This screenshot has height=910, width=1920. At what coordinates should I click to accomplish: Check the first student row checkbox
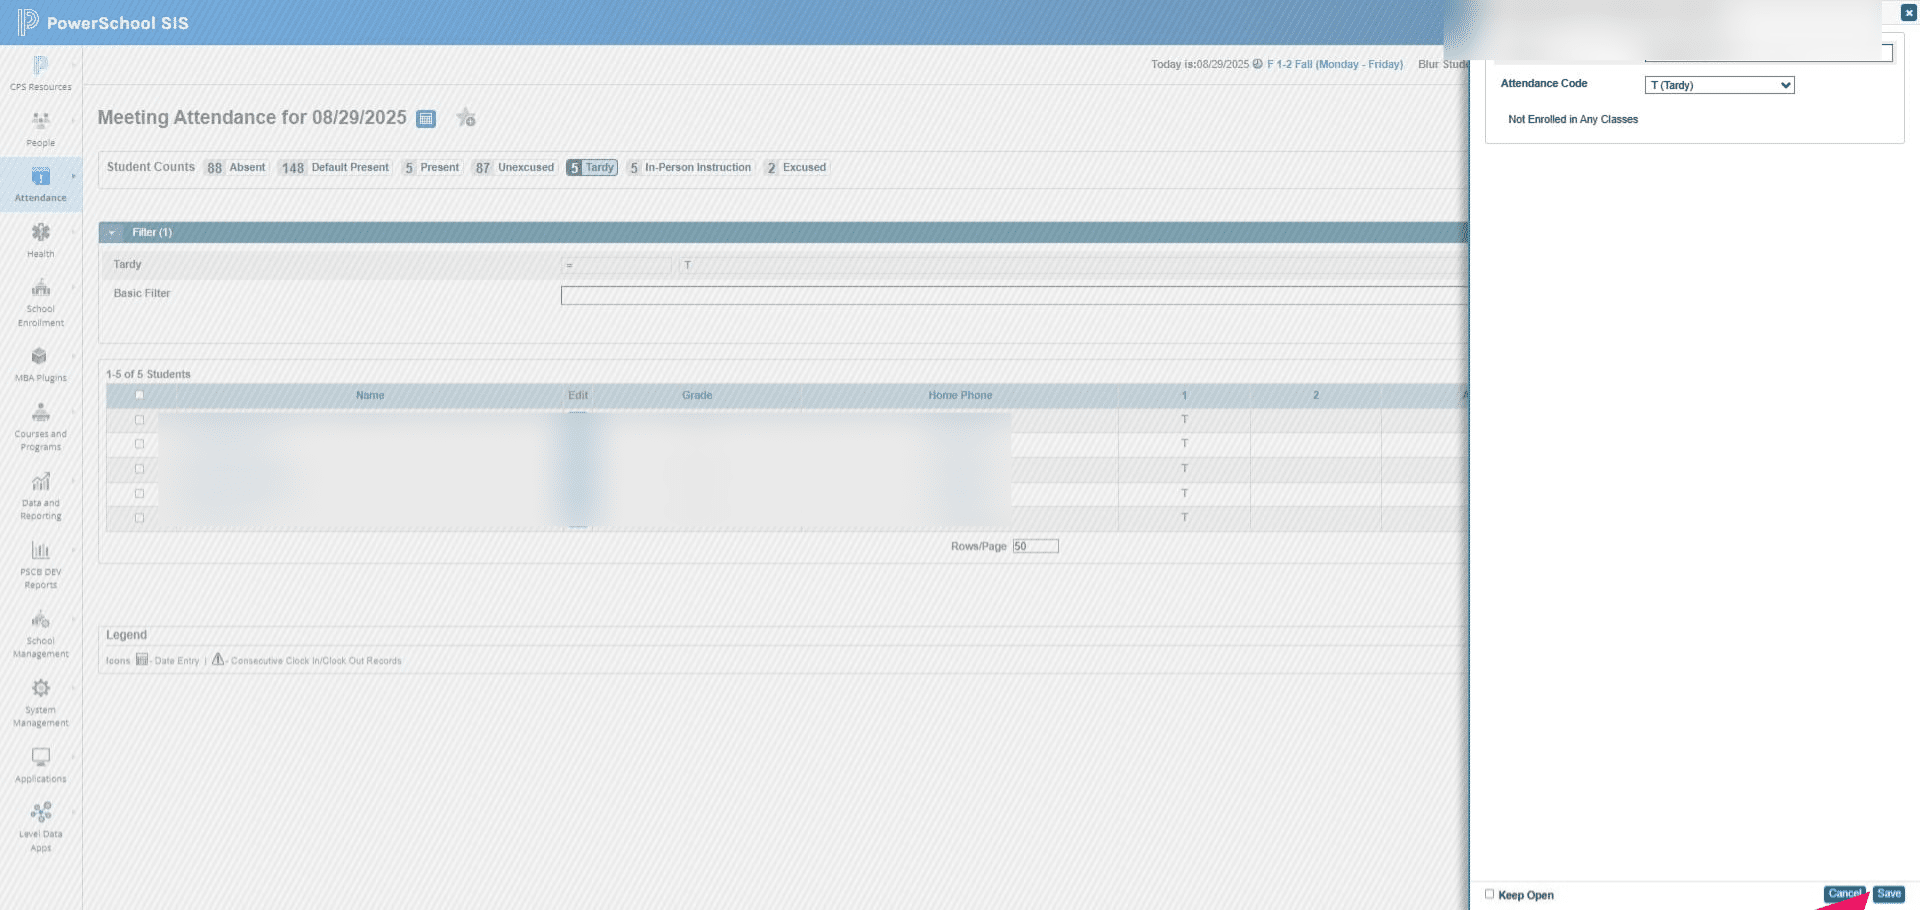click(x=139, y=420)
